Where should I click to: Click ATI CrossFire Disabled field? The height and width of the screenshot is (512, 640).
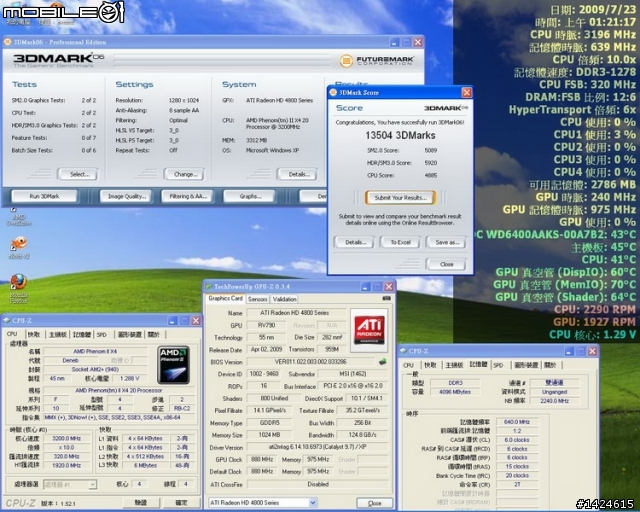(318, 484)
